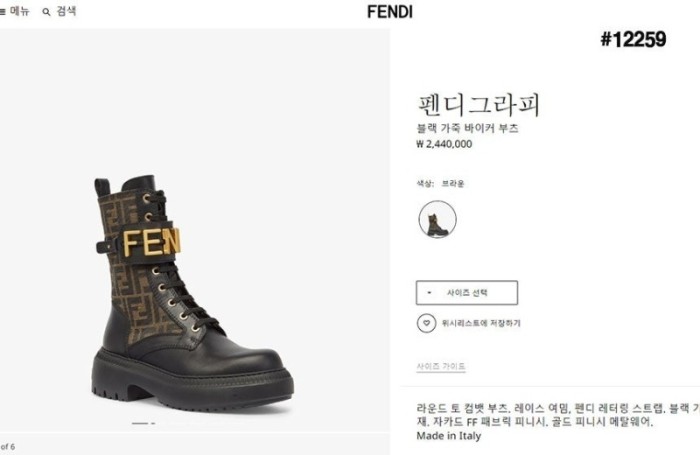Click the 펜디그라피 product title

point(478,104)
